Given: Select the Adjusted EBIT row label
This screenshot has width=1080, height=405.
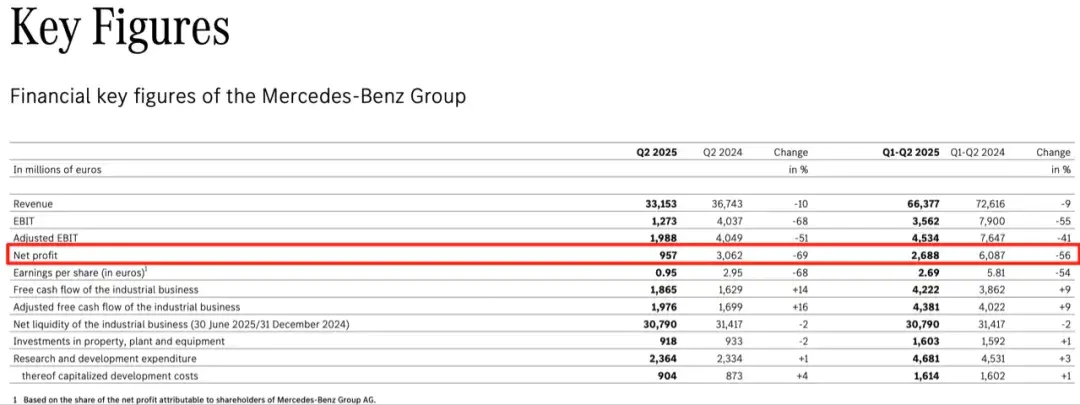Looking at the screenshot, I should 45,238.
